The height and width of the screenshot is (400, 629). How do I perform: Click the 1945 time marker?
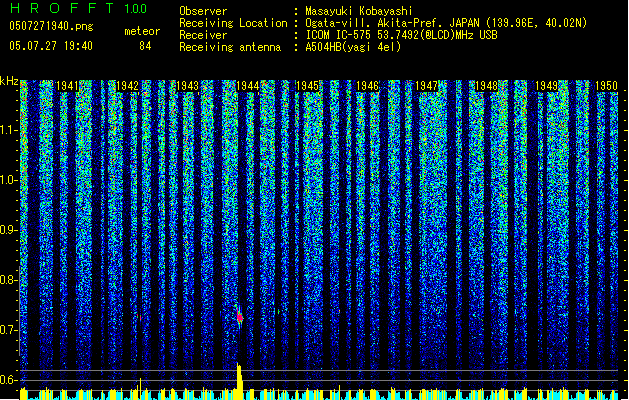tap(307, 86)
